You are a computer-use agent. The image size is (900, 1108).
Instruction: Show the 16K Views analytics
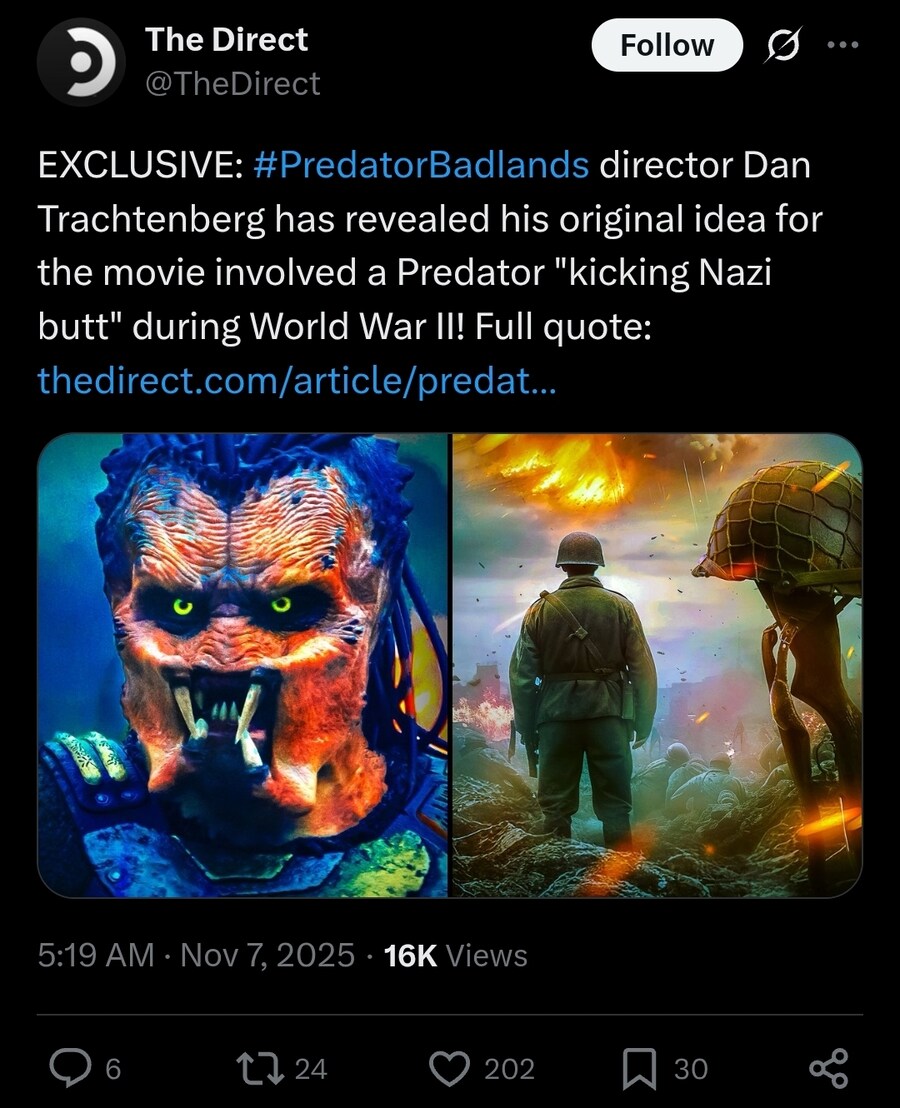(x=456, y=955)
